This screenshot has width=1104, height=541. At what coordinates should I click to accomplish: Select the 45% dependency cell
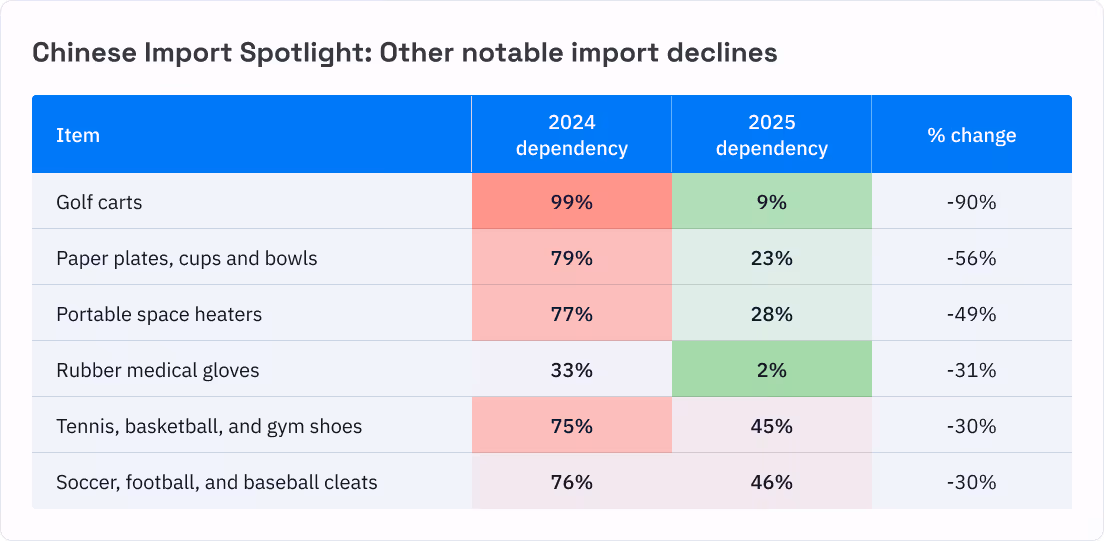[x=771, y=425]
